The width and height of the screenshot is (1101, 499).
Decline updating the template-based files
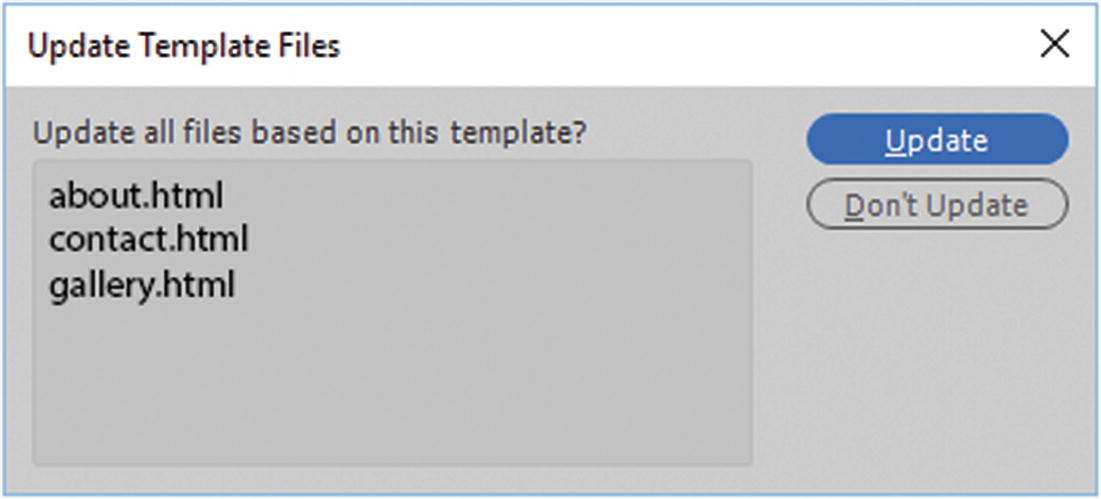pos(937,205)
